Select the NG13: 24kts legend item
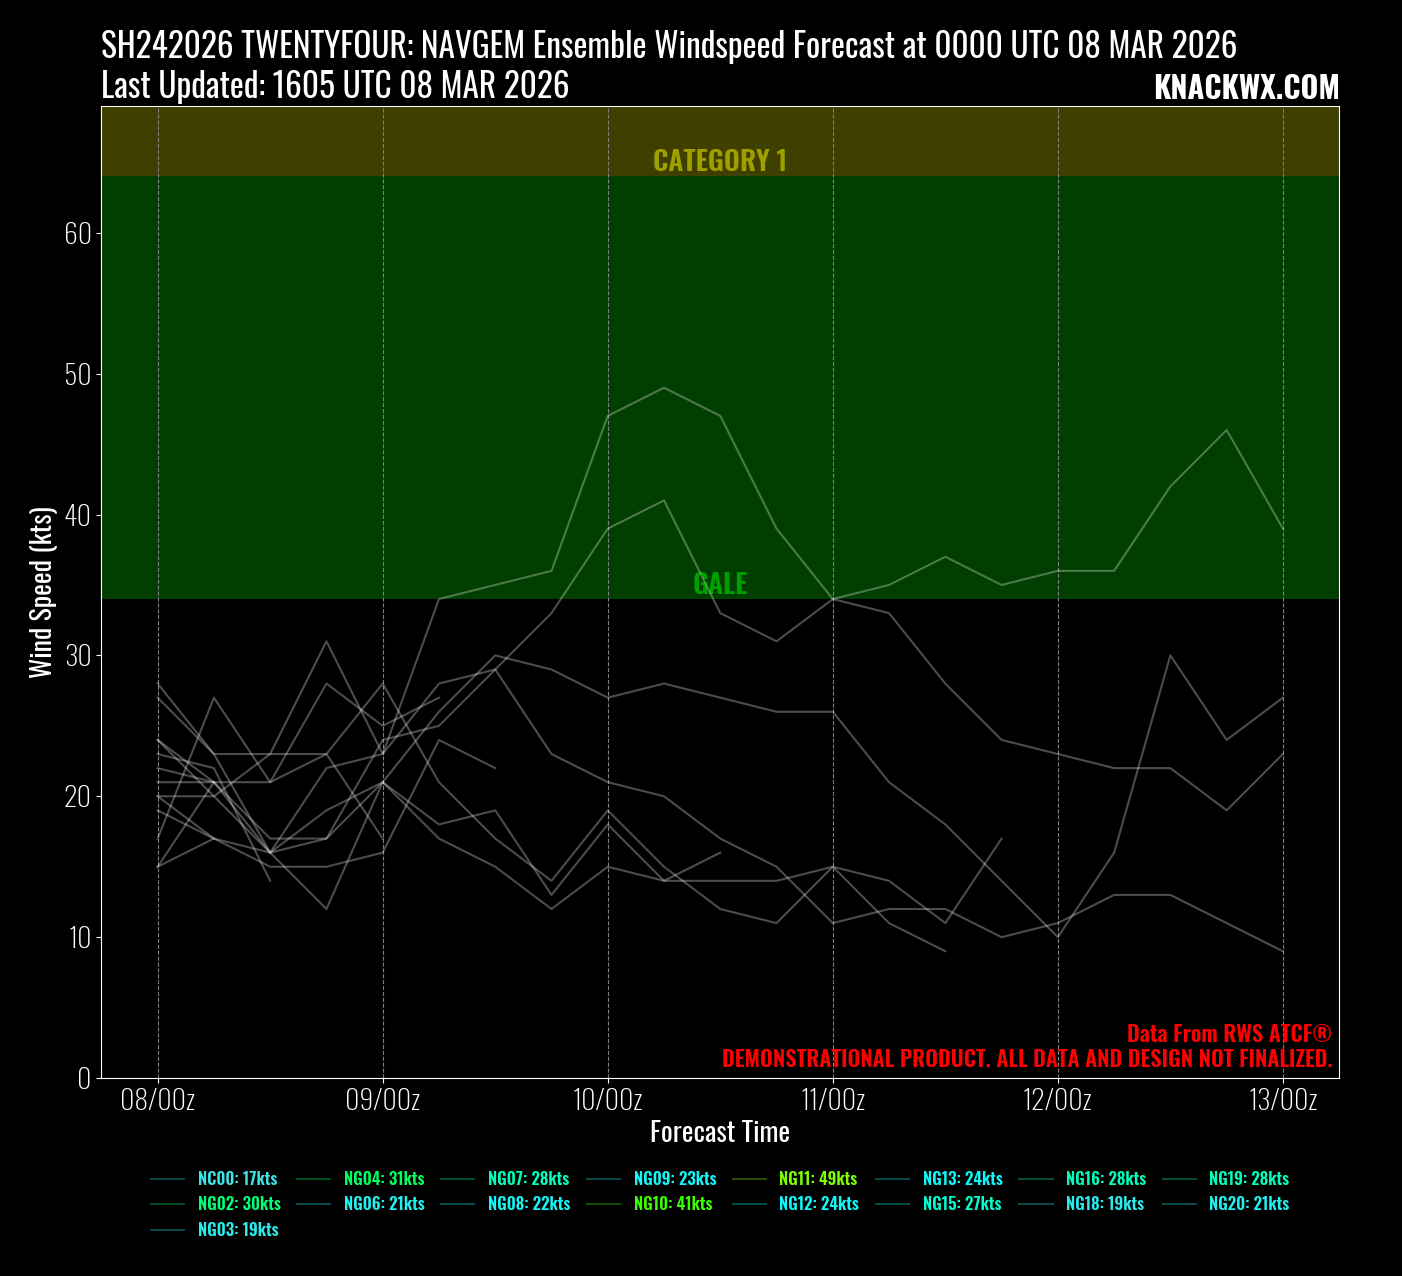Viewport: 1402px width, 1276px height. click(x=962, y=1179)
